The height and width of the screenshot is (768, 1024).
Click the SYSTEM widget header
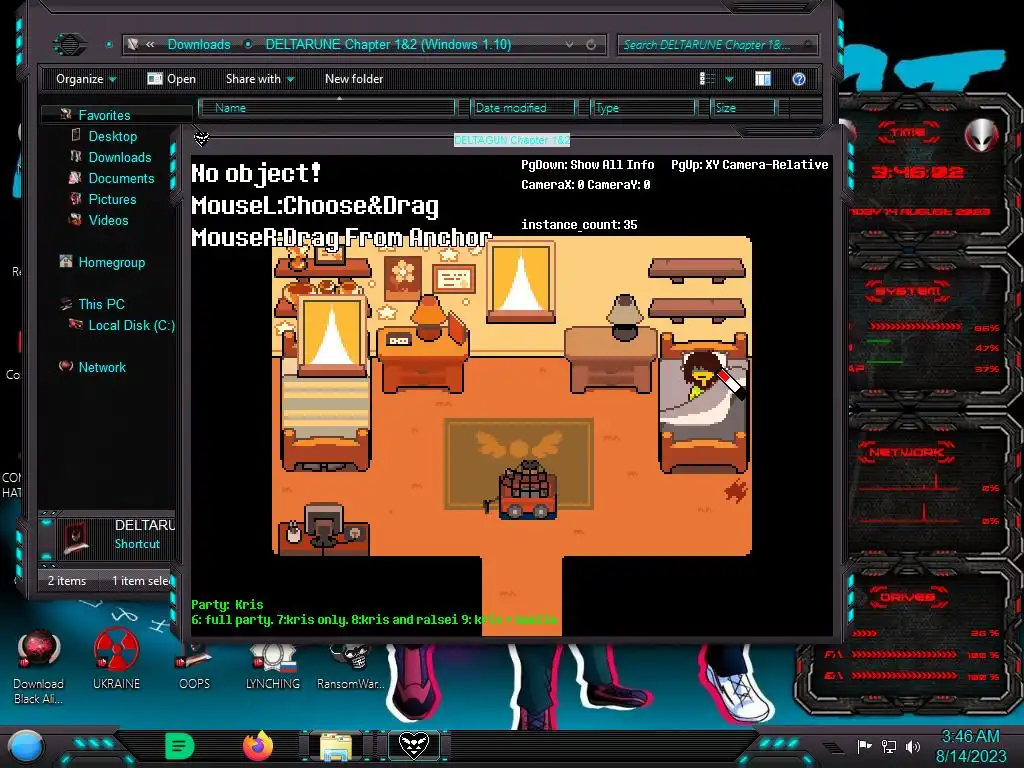[x=908, y=291]
